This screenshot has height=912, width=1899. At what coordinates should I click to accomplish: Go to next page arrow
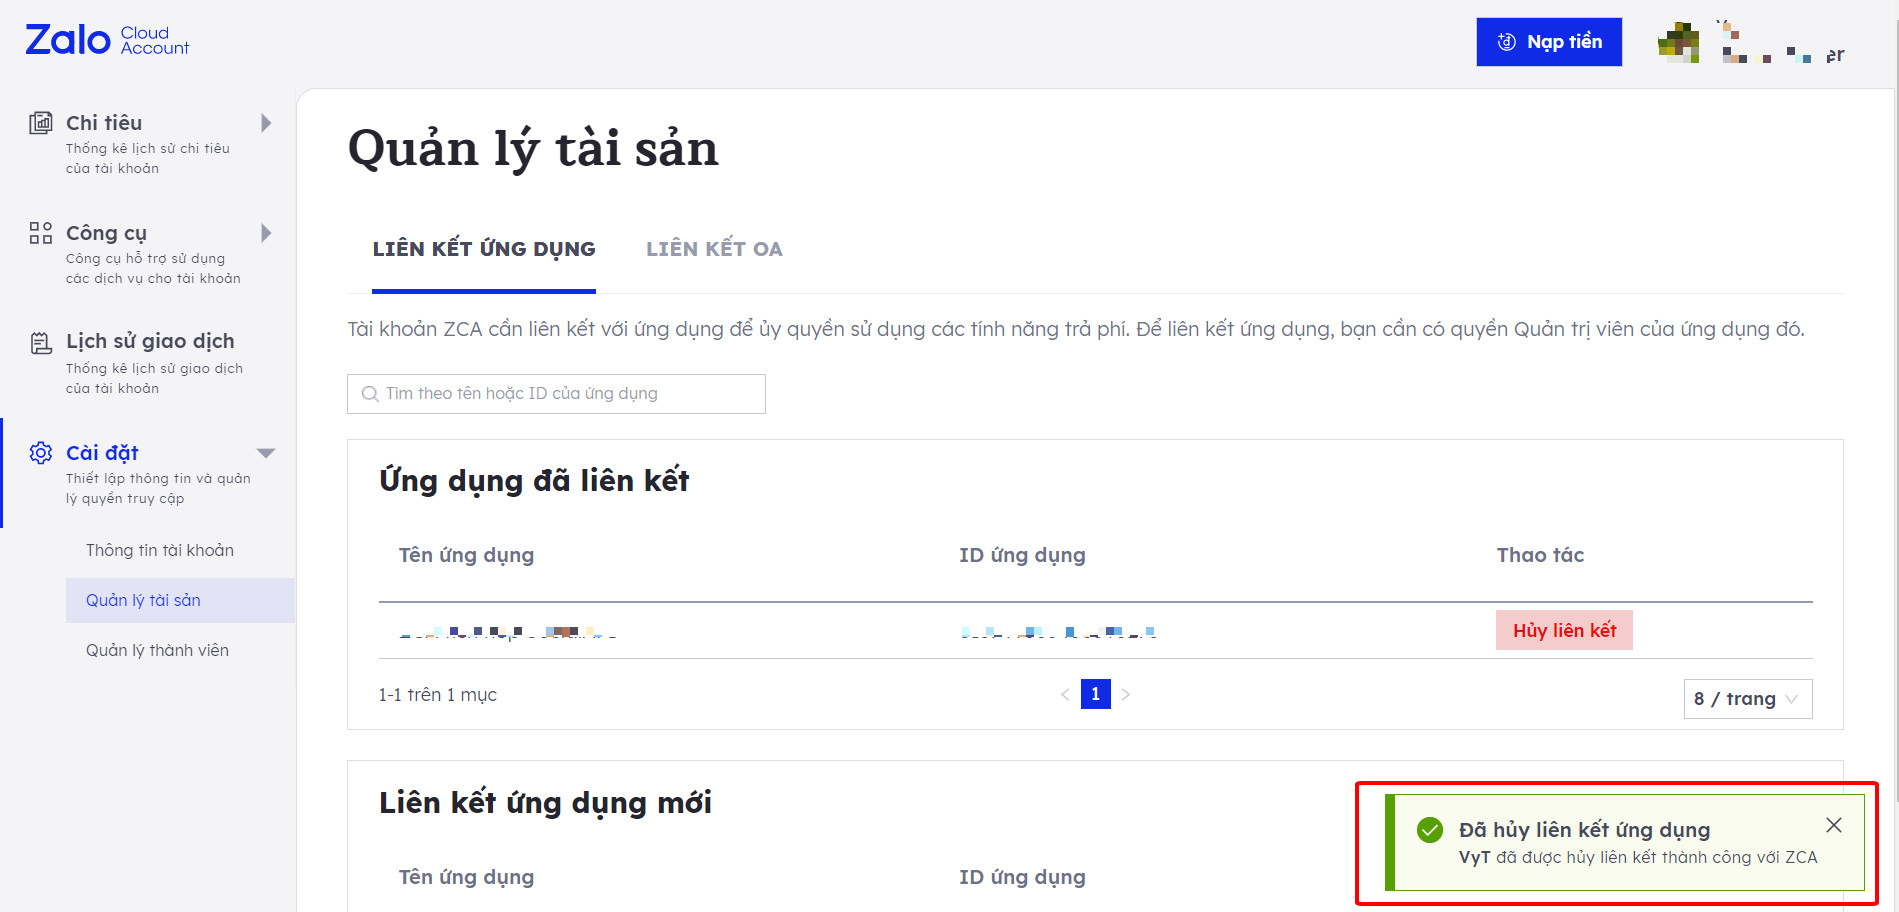click(1125, 694)
